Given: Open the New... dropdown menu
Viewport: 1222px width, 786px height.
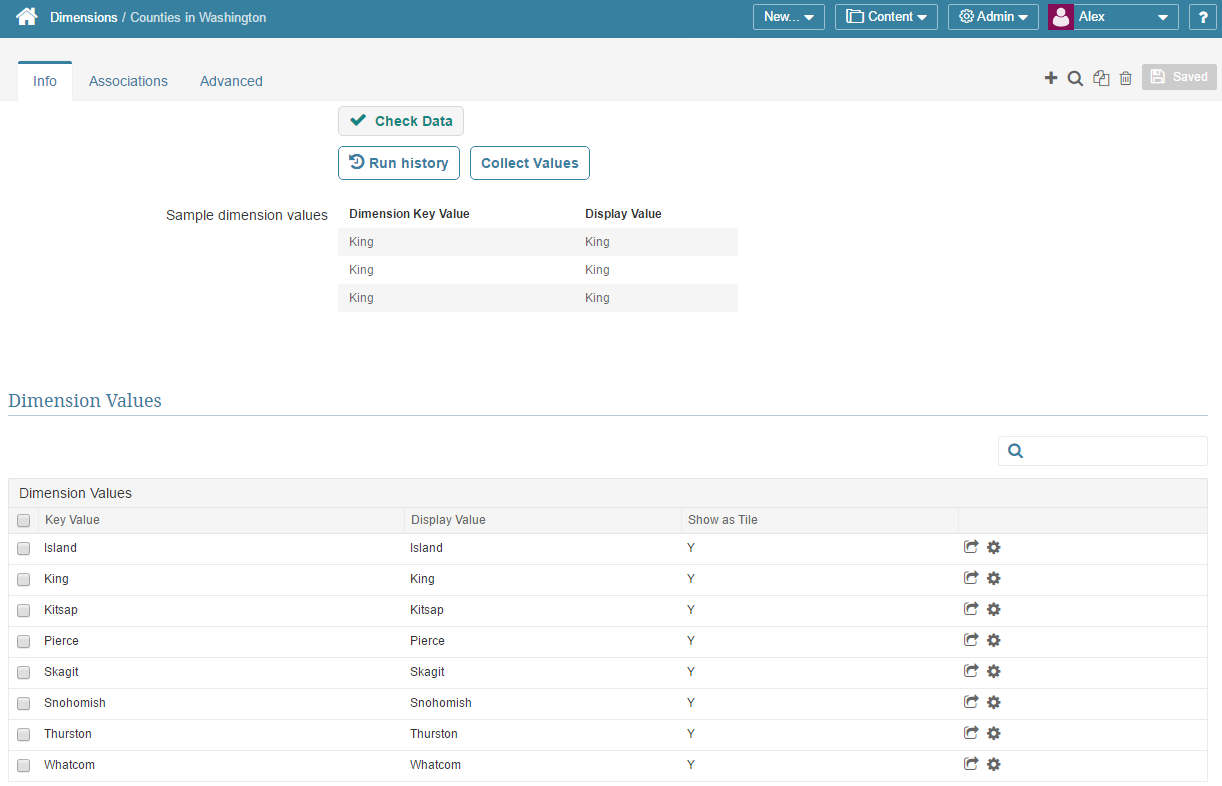Looking at the screenshot, I should (x=788, y=16).
